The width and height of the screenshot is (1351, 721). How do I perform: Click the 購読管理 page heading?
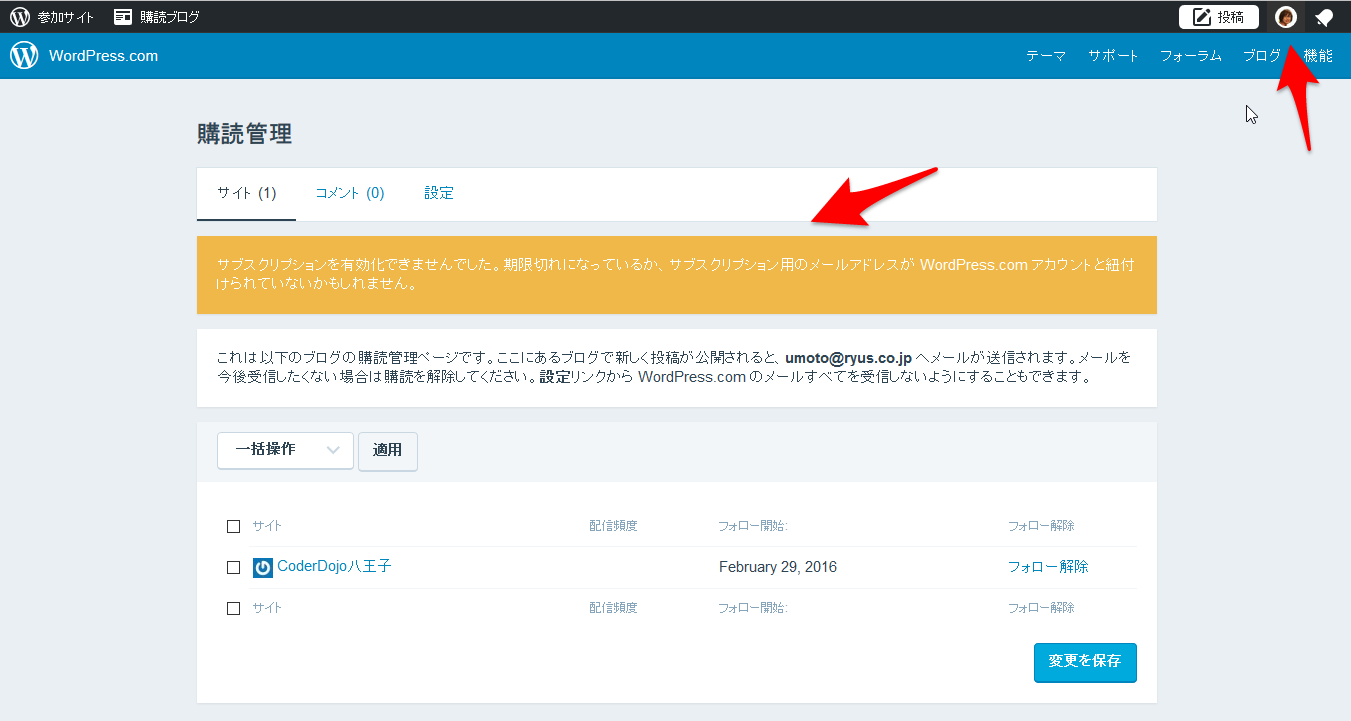click(x=245, y=134)
